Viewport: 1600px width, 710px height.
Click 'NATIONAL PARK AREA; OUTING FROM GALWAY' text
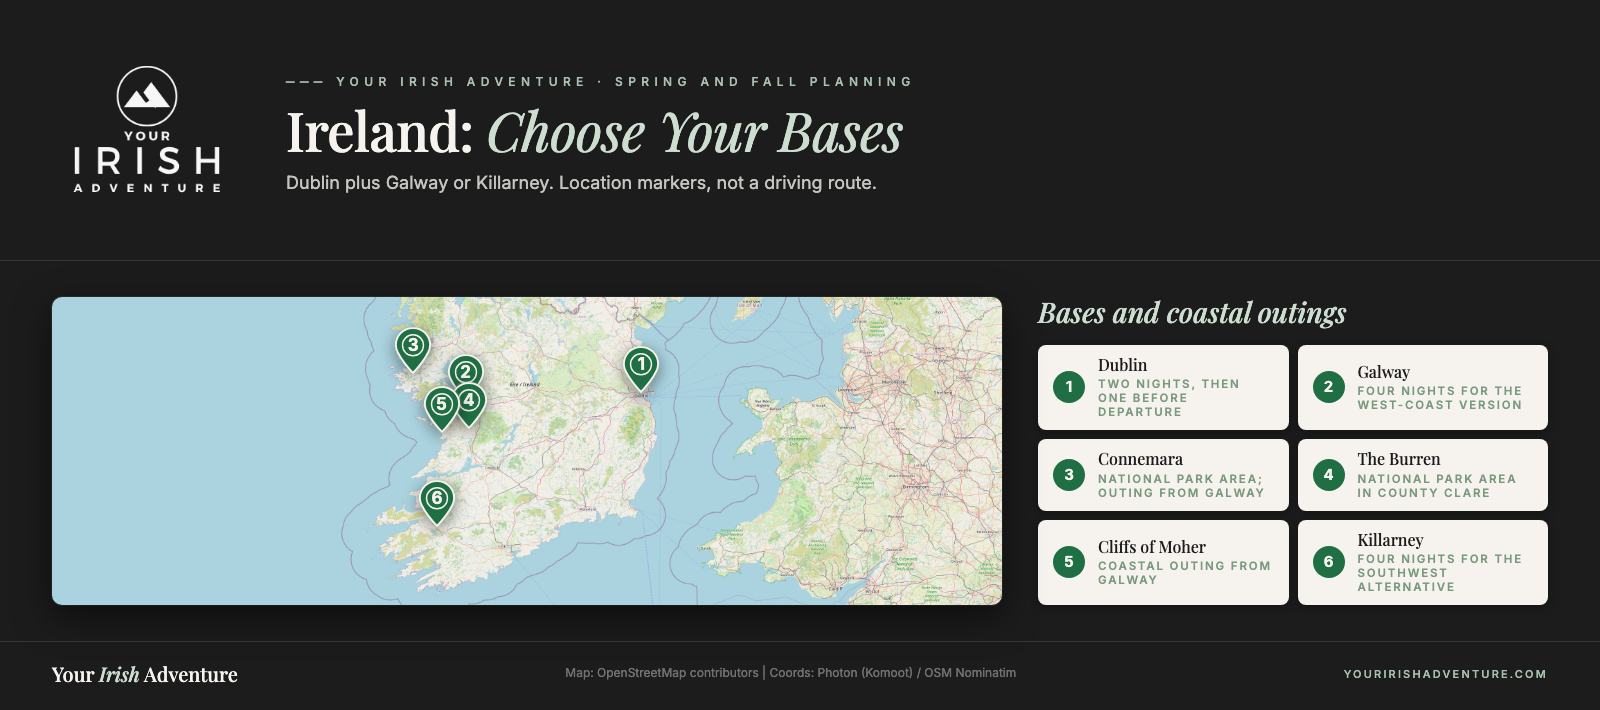[1181, 486]
